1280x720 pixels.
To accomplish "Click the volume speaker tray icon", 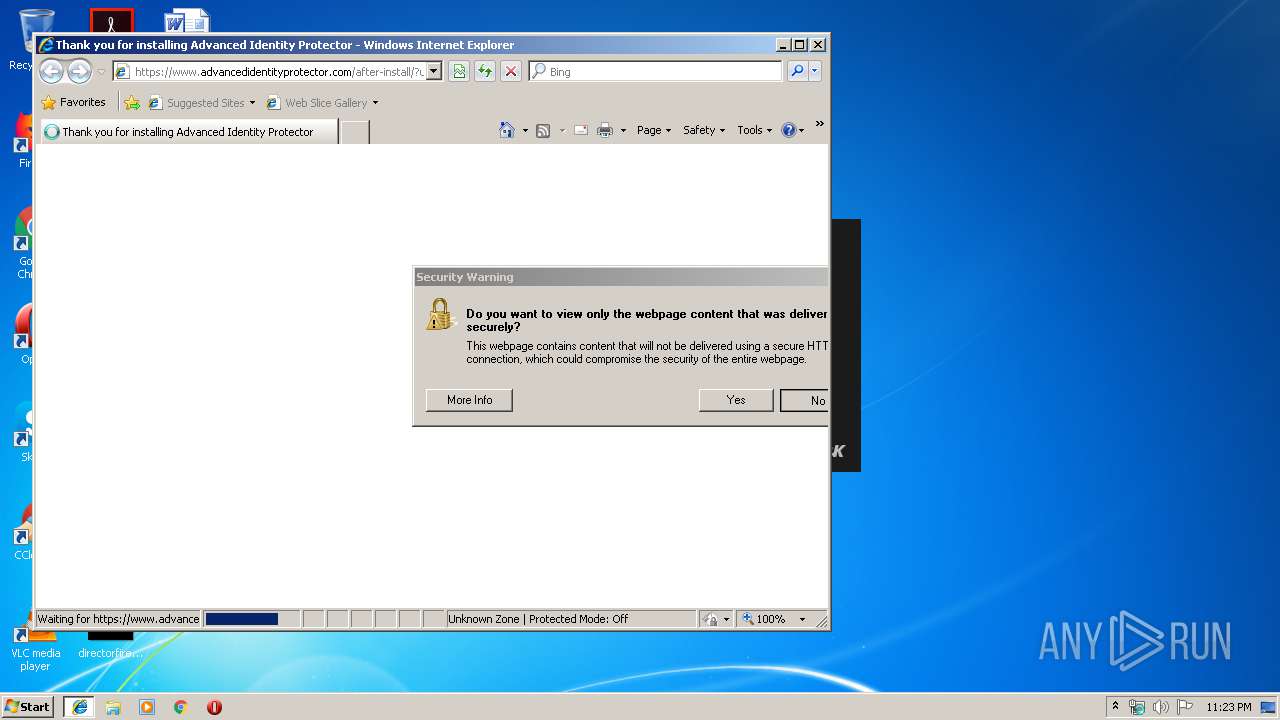I will pyautogui.click(x=1160, y=707).
